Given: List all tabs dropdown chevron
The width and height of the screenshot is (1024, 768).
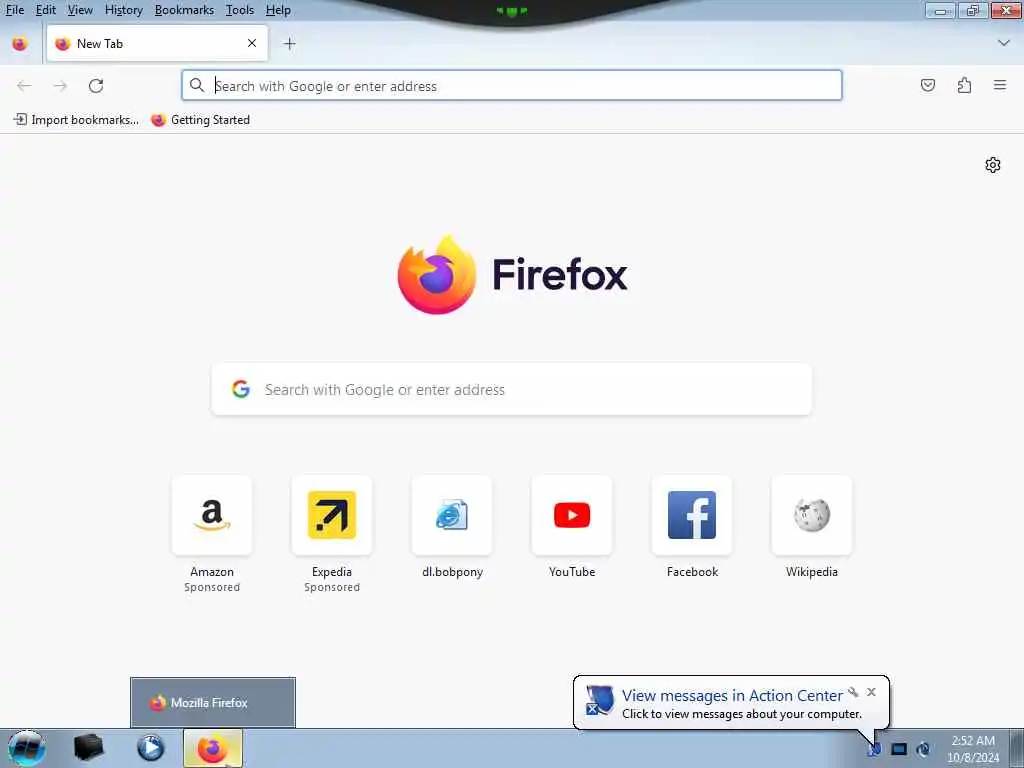Looking at the screenshot, I should click(x=1004, y=43).
